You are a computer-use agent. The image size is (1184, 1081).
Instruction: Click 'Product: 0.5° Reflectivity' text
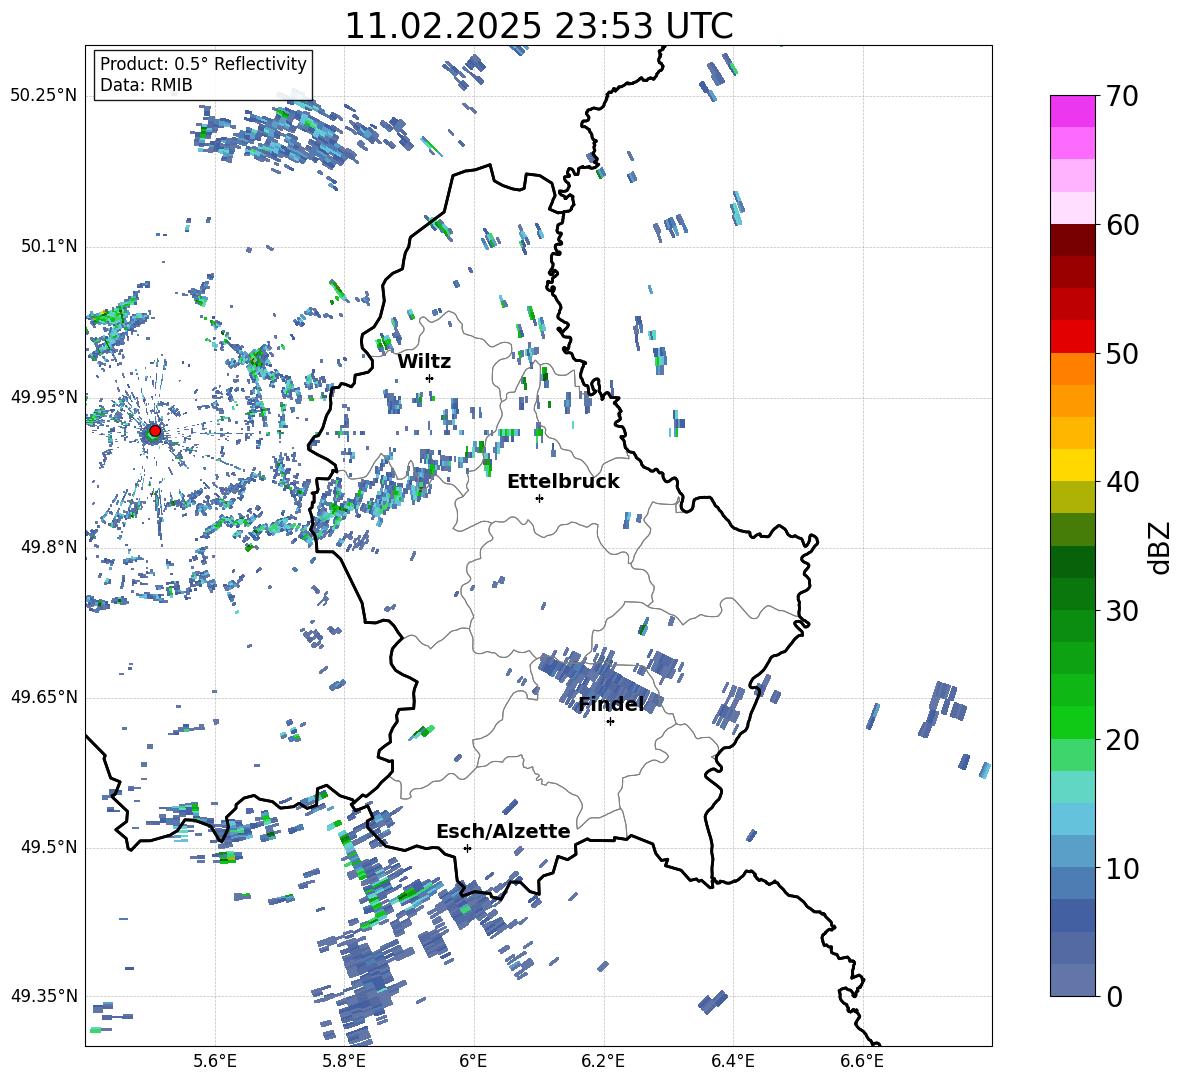tap(203, 63)
